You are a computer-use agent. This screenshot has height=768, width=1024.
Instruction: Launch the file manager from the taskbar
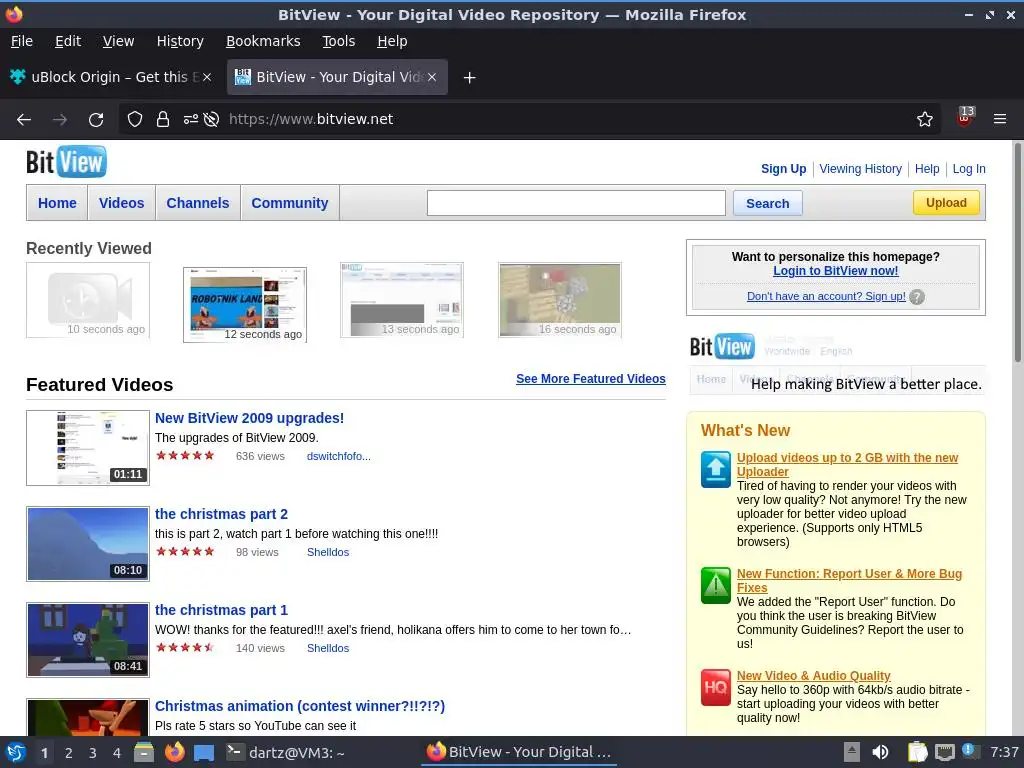click(x=144, y=752)
